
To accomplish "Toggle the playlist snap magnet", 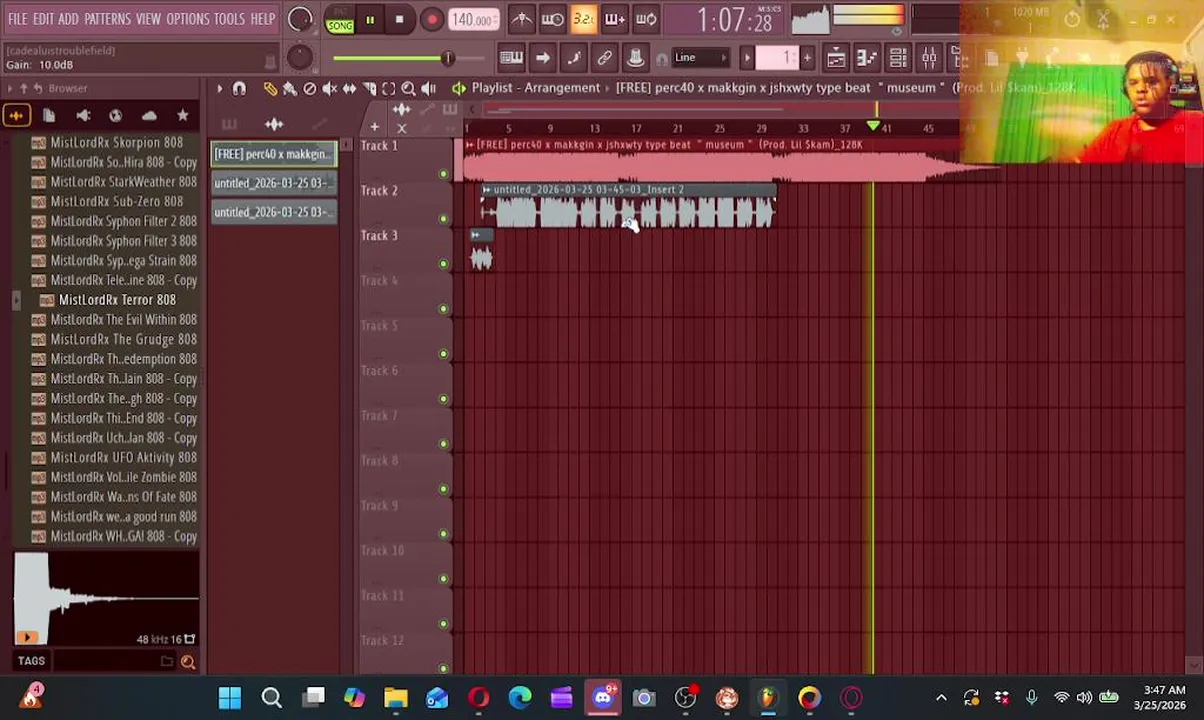I will coord(239,89).
